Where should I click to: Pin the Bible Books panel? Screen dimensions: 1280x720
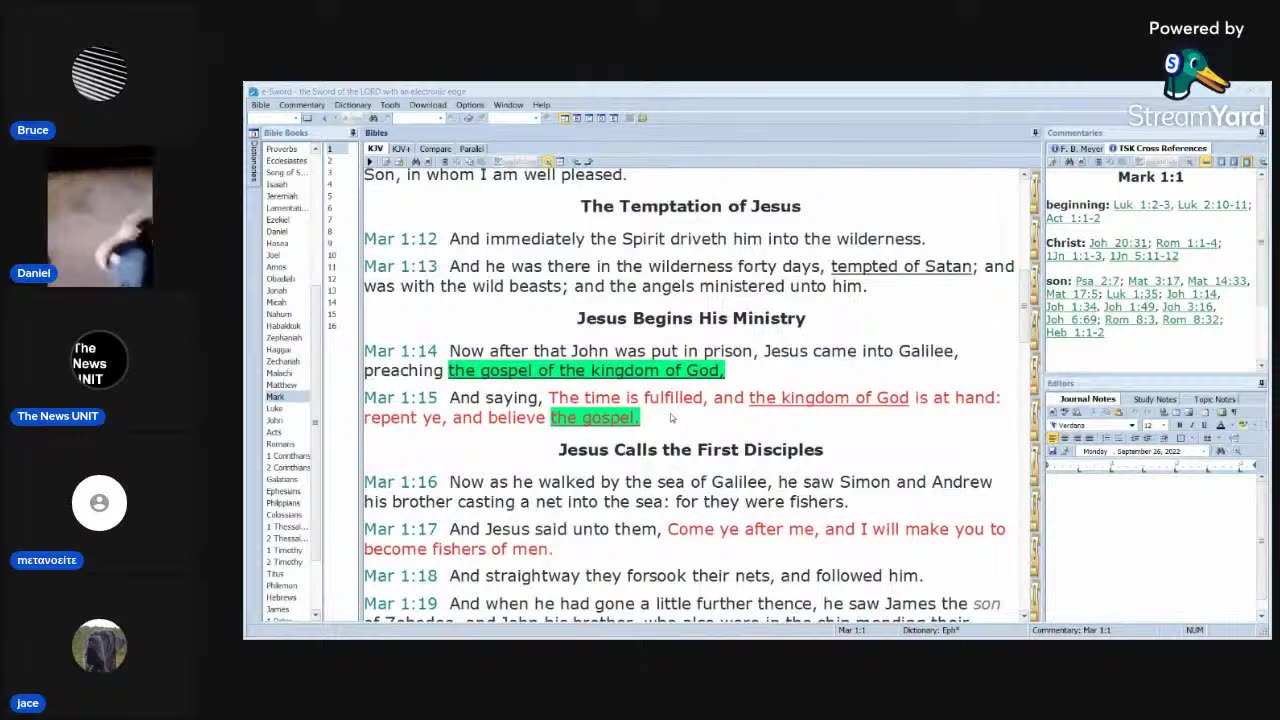click(352, 133)
